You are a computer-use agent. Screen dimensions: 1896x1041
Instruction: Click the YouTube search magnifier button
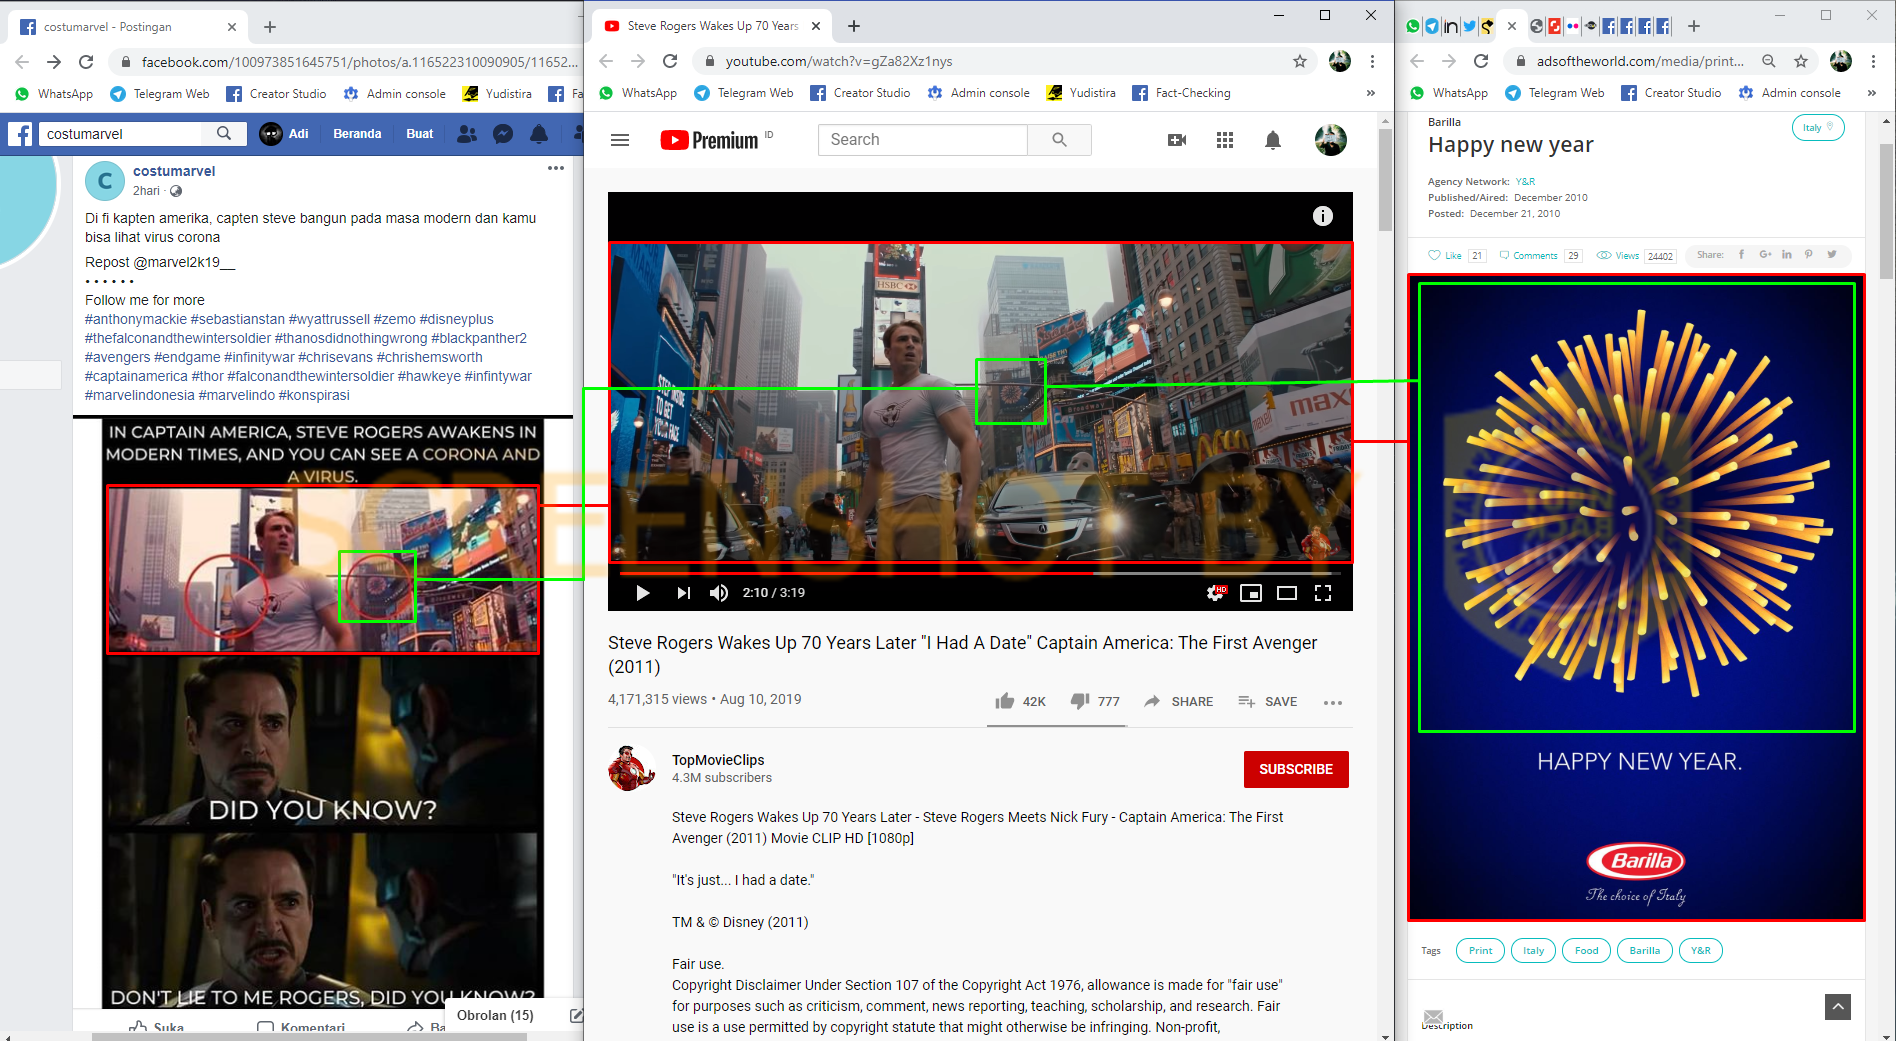[1059, 140]
